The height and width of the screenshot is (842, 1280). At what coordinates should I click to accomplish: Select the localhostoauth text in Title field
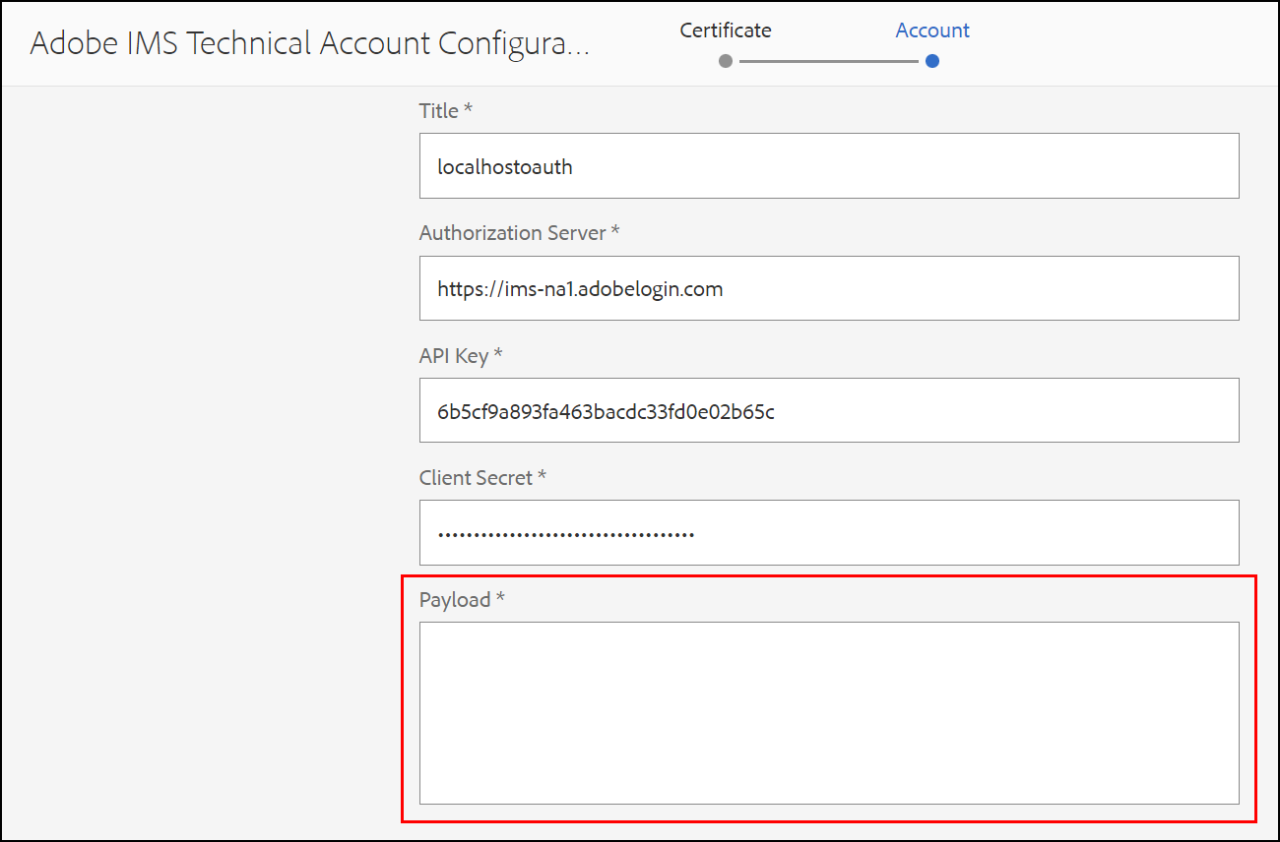504,166
